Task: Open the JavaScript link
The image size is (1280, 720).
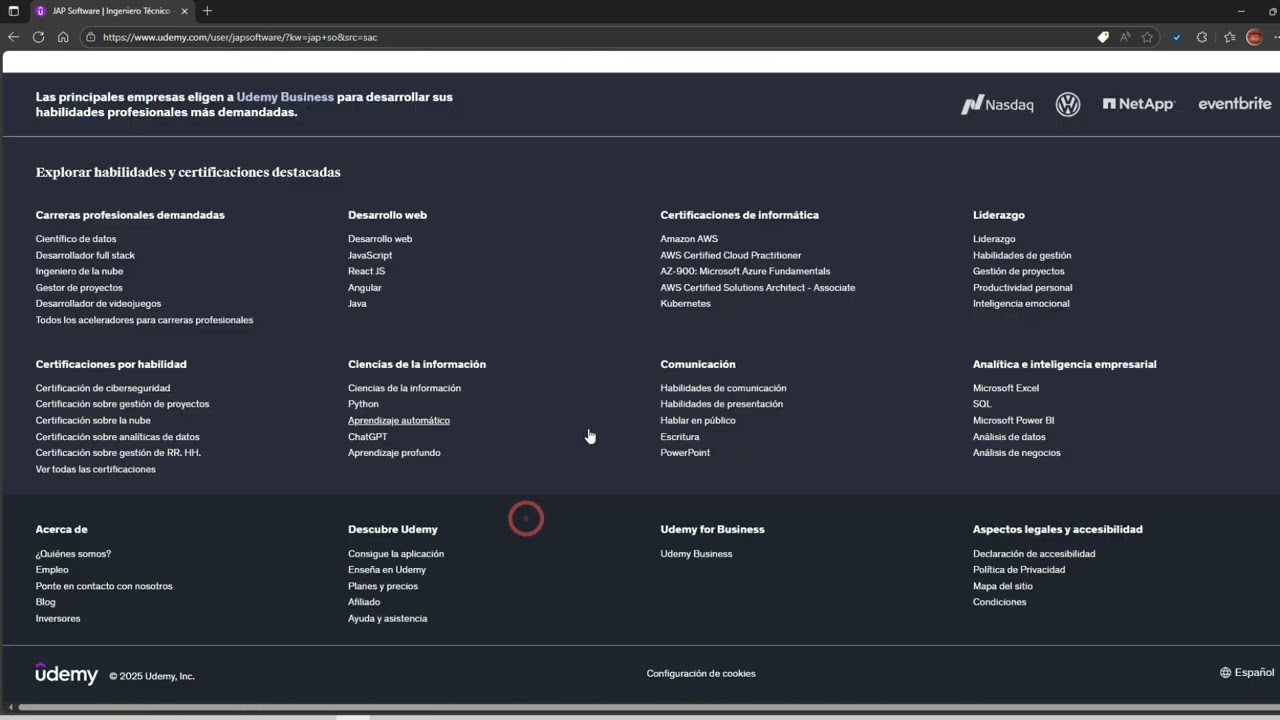Action: [x=370, y=255]
